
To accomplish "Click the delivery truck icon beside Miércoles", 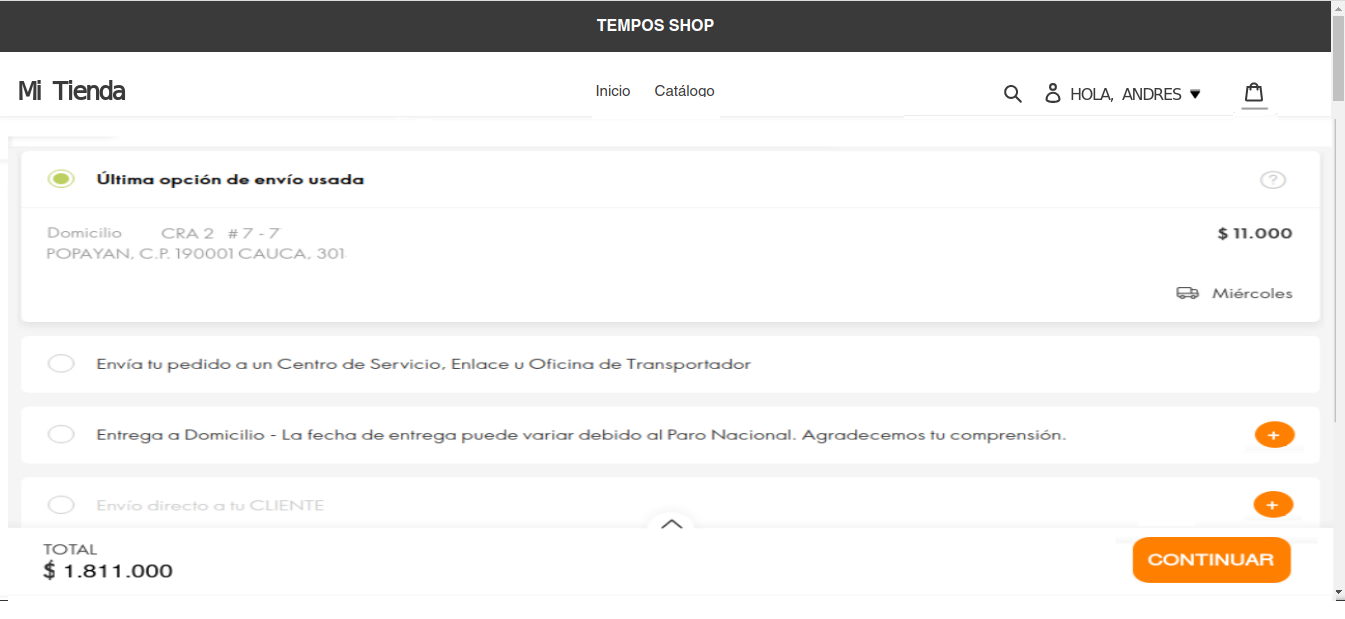I will click(x=1187, y=293).
